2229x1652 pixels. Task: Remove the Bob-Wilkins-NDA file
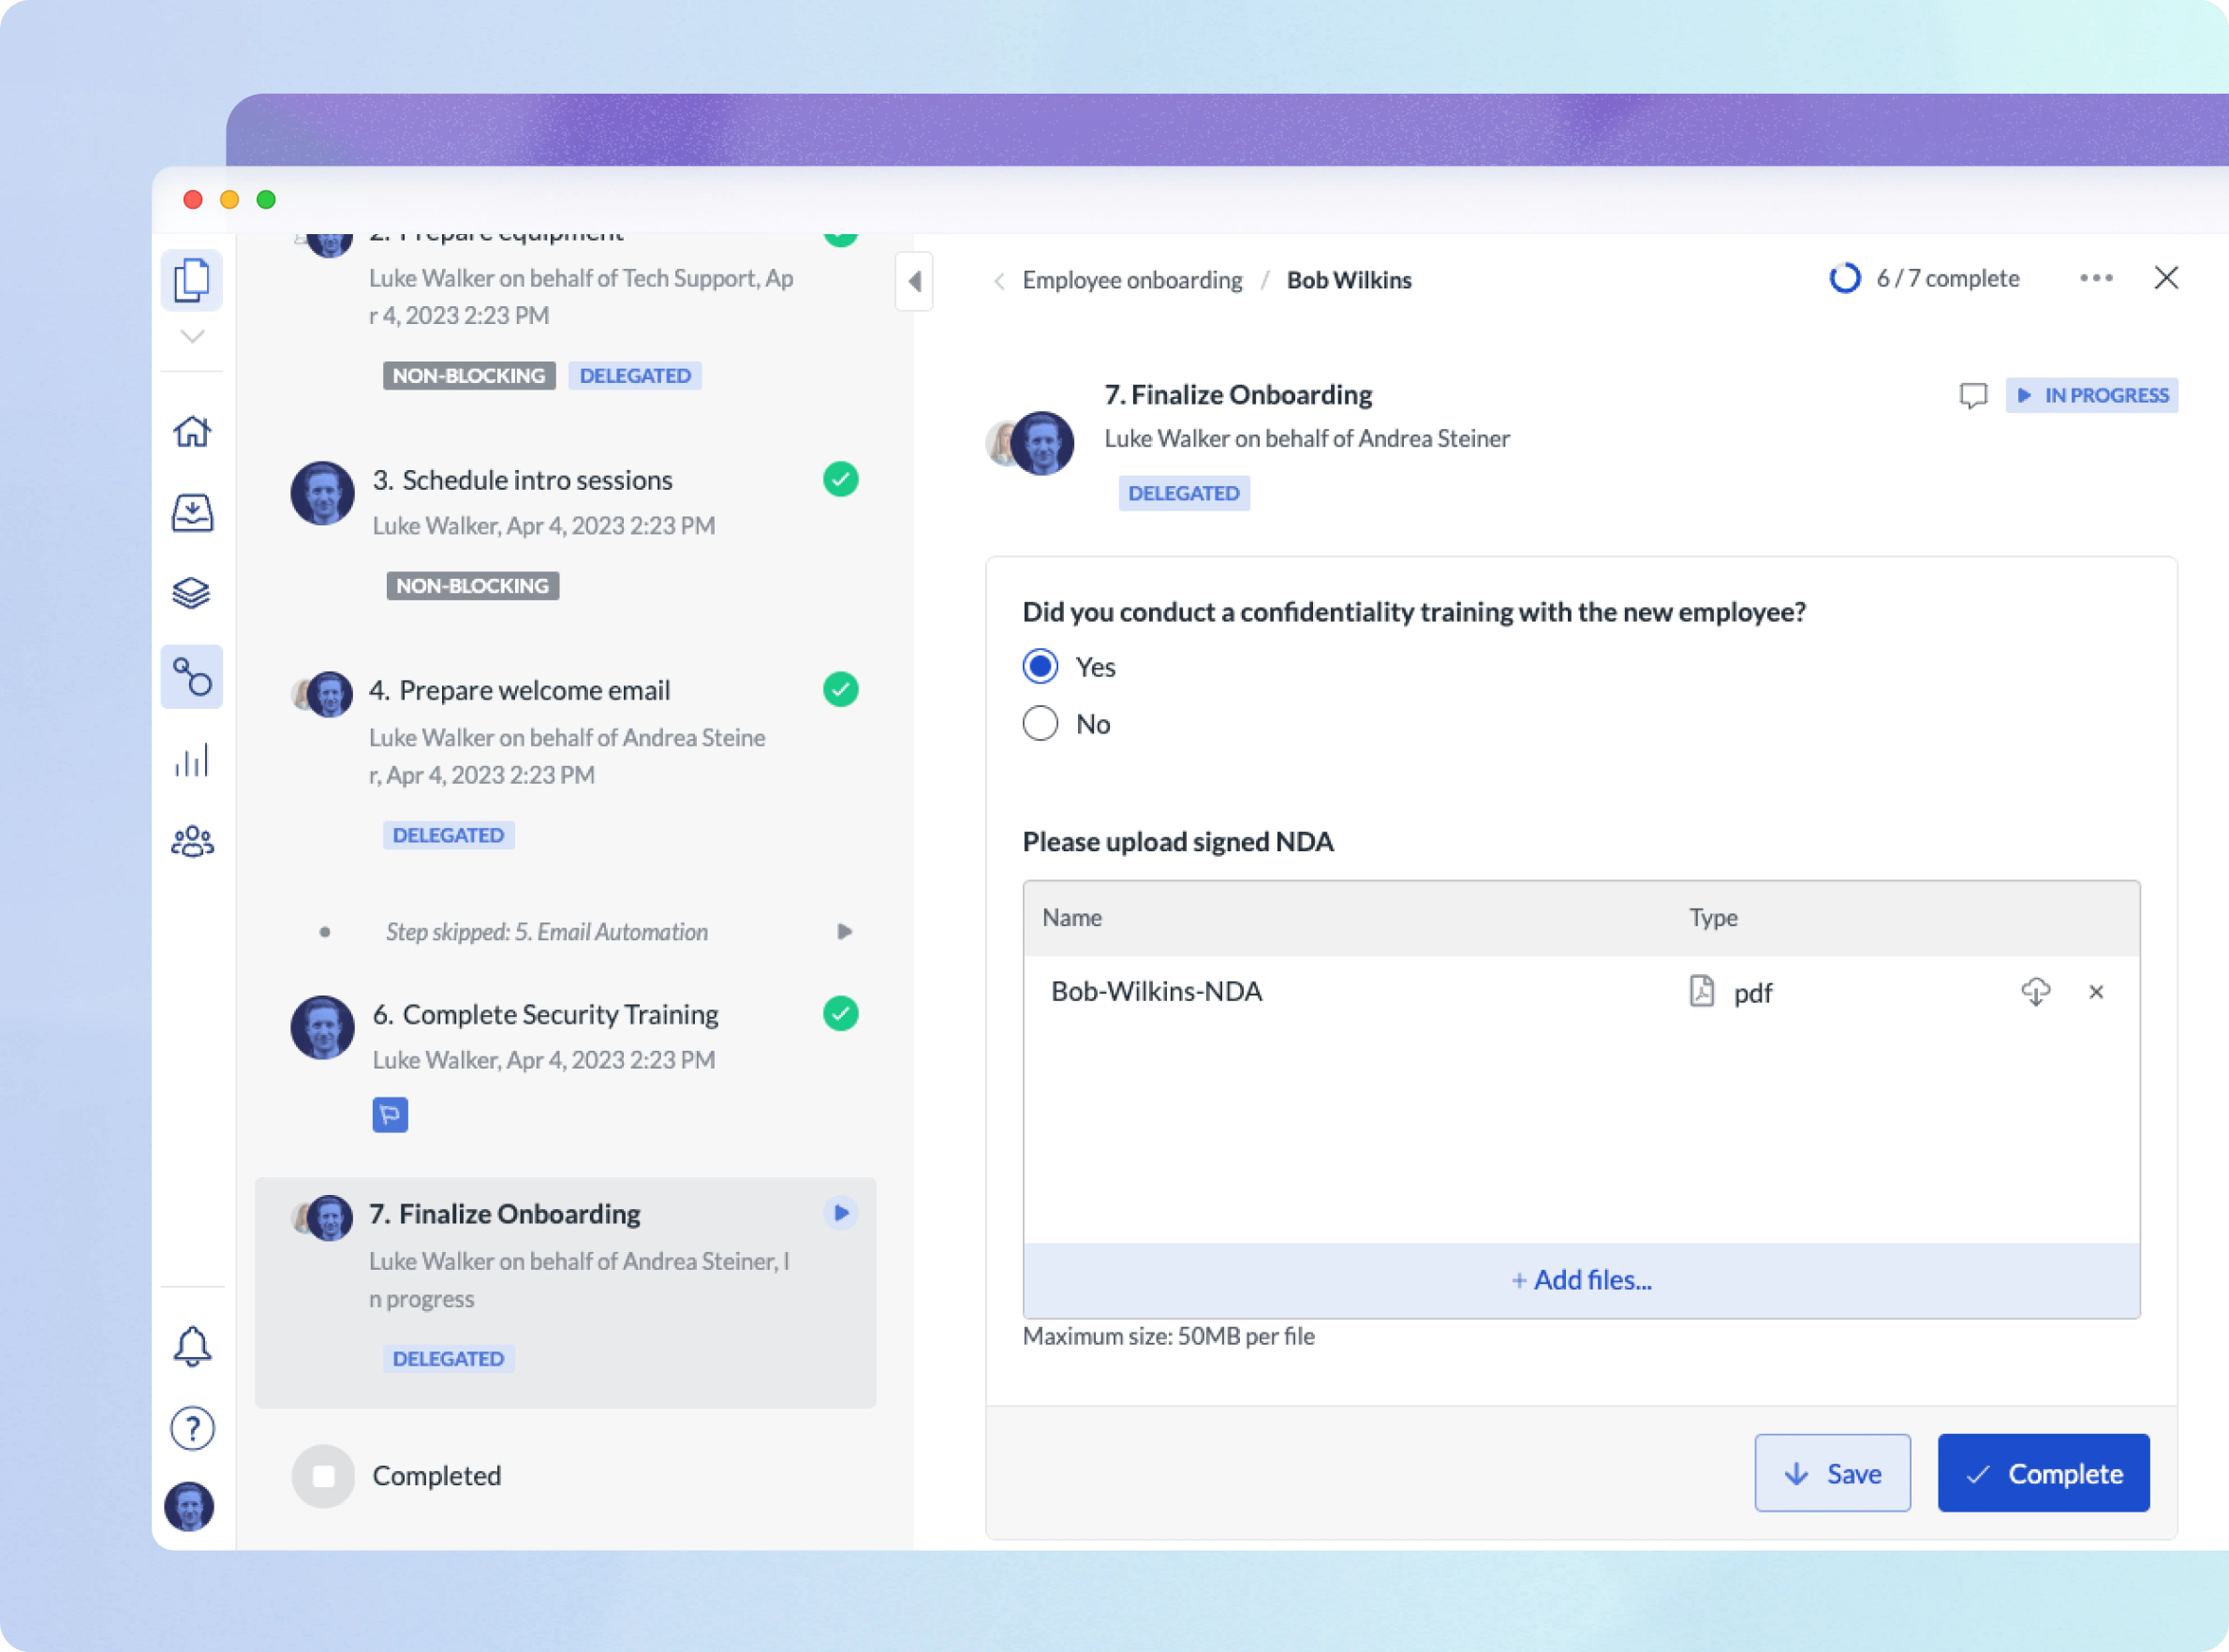pyautogui.click(x=2096, y=992)
